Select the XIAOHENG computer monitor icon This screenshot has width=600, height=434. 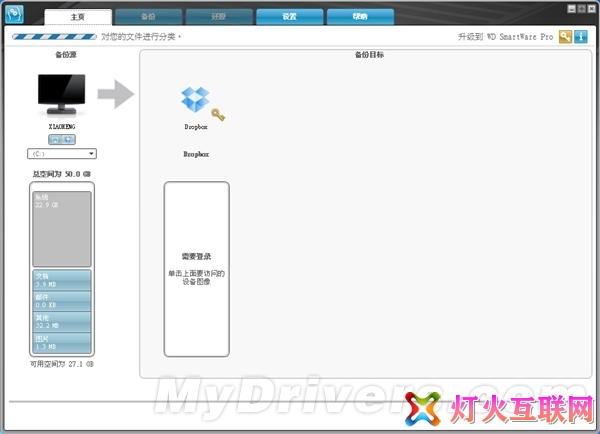tap(61, 97)
